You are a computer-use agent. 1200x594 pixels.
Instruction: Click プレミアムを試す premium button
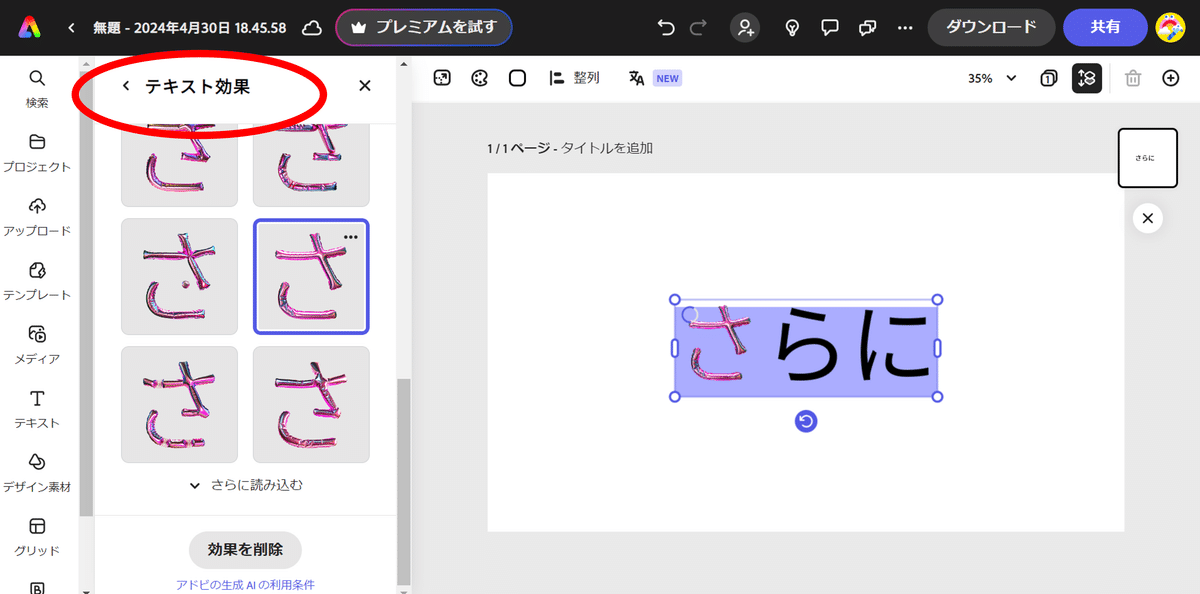point(424,28)
